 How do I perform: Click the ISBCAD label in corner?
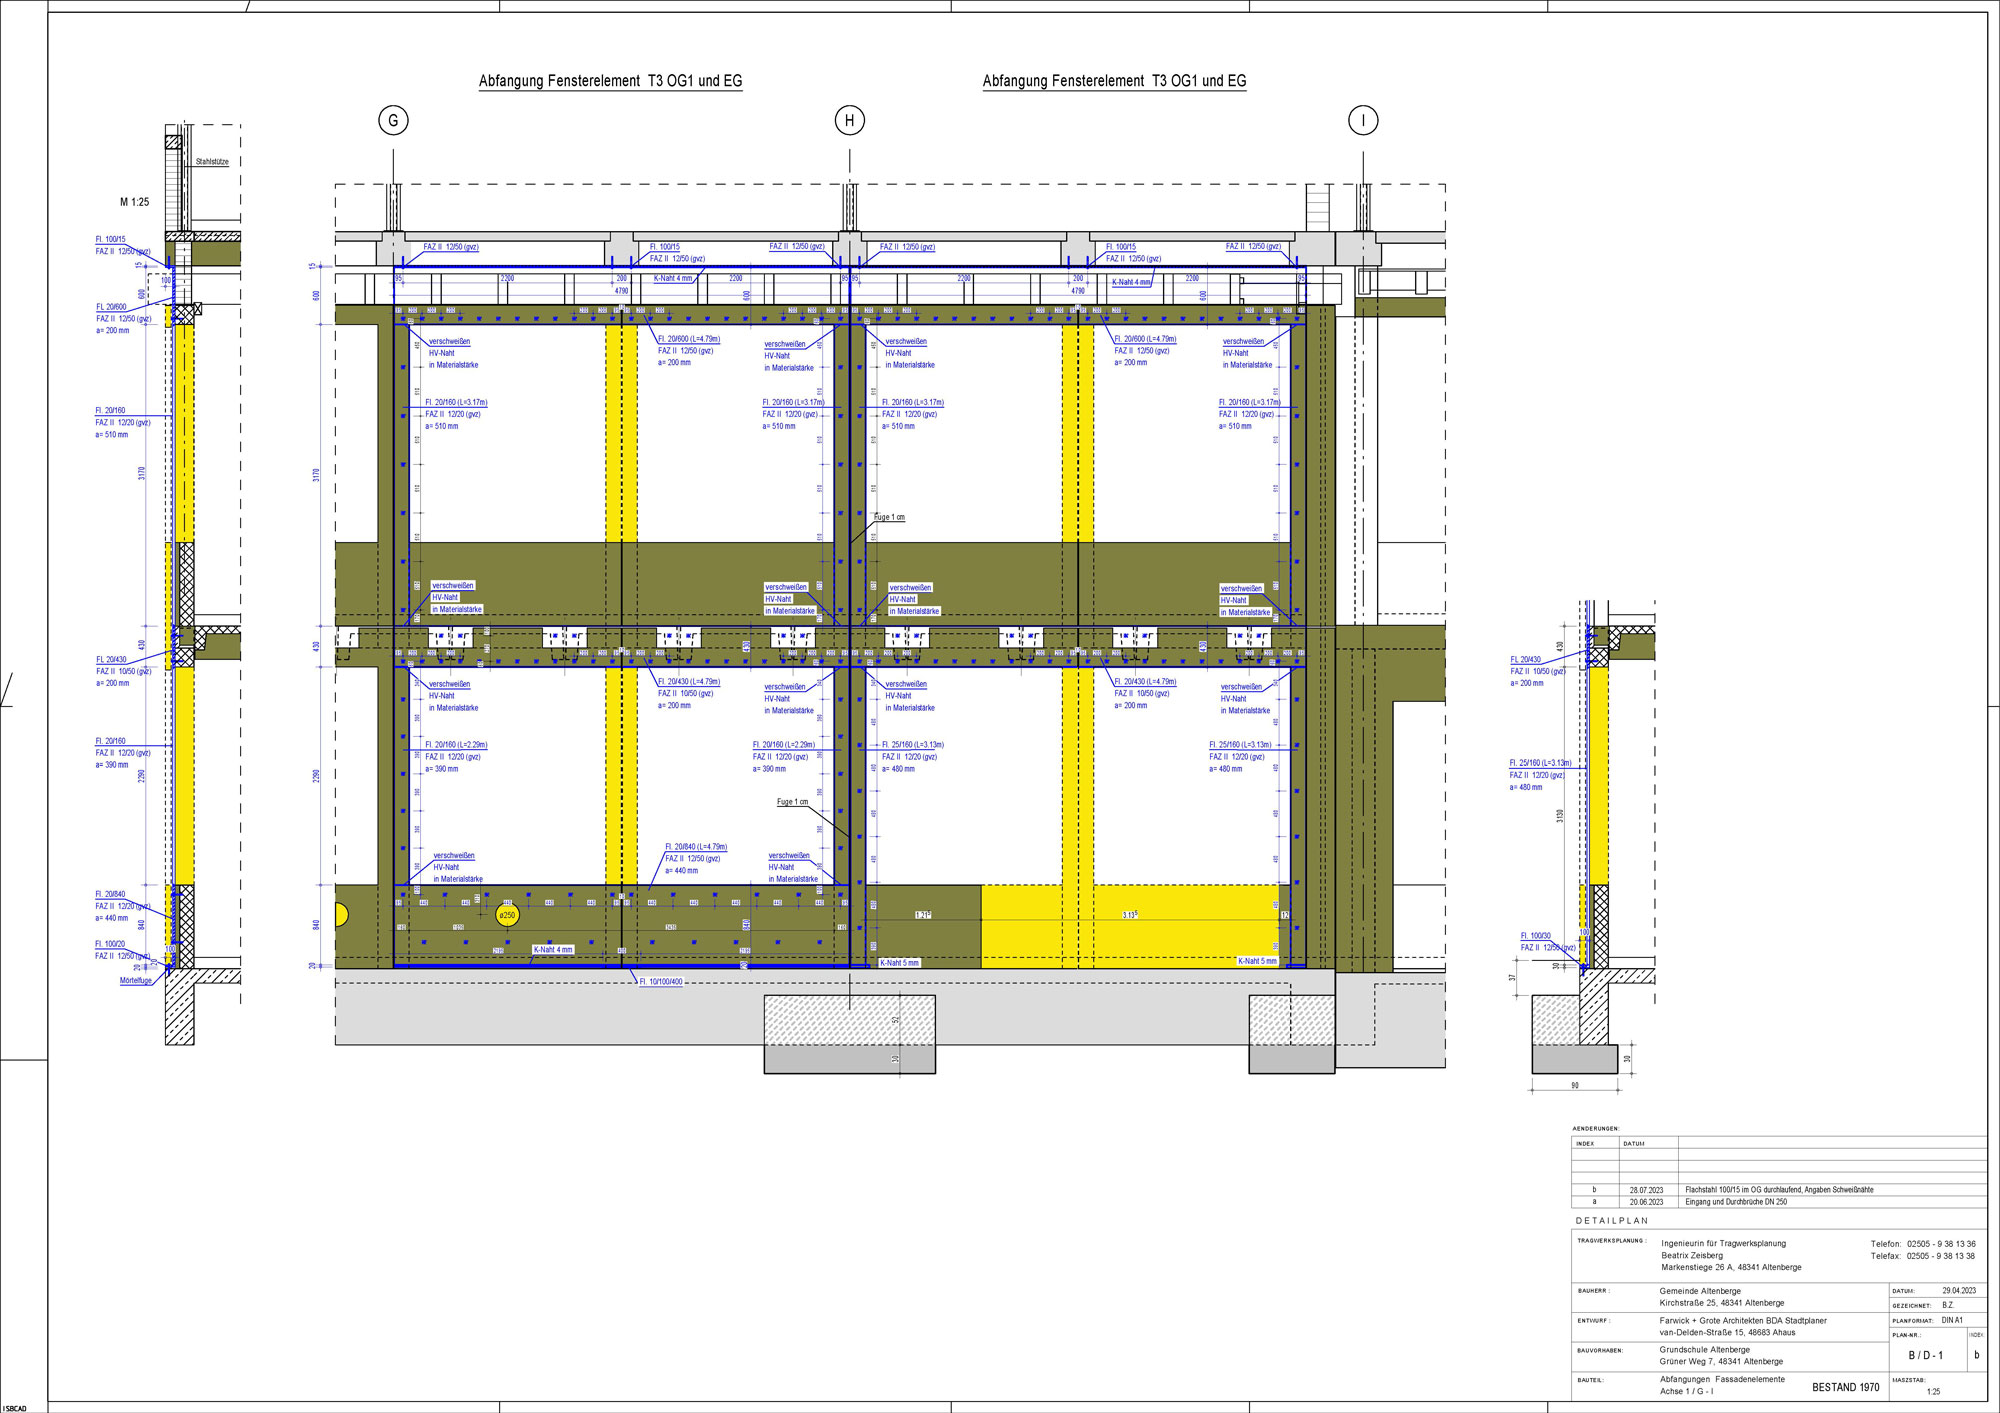tap(15, 1408)
